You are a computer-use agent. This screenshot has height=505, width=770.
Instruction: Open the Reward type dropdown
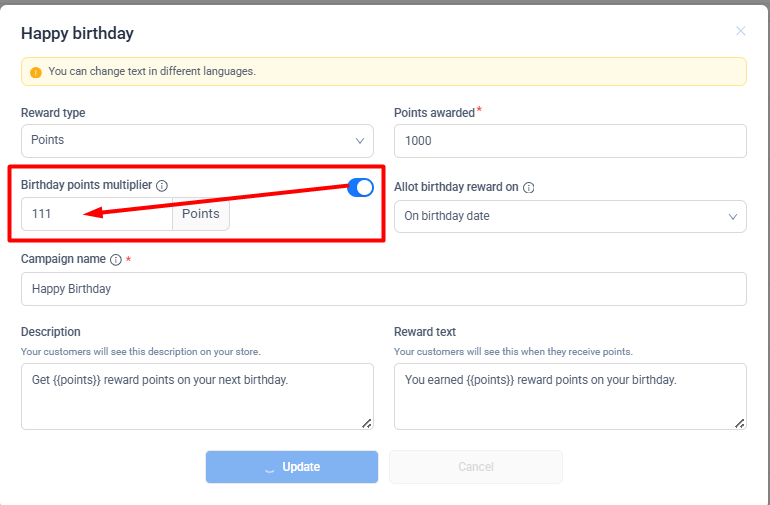(197, 141)
